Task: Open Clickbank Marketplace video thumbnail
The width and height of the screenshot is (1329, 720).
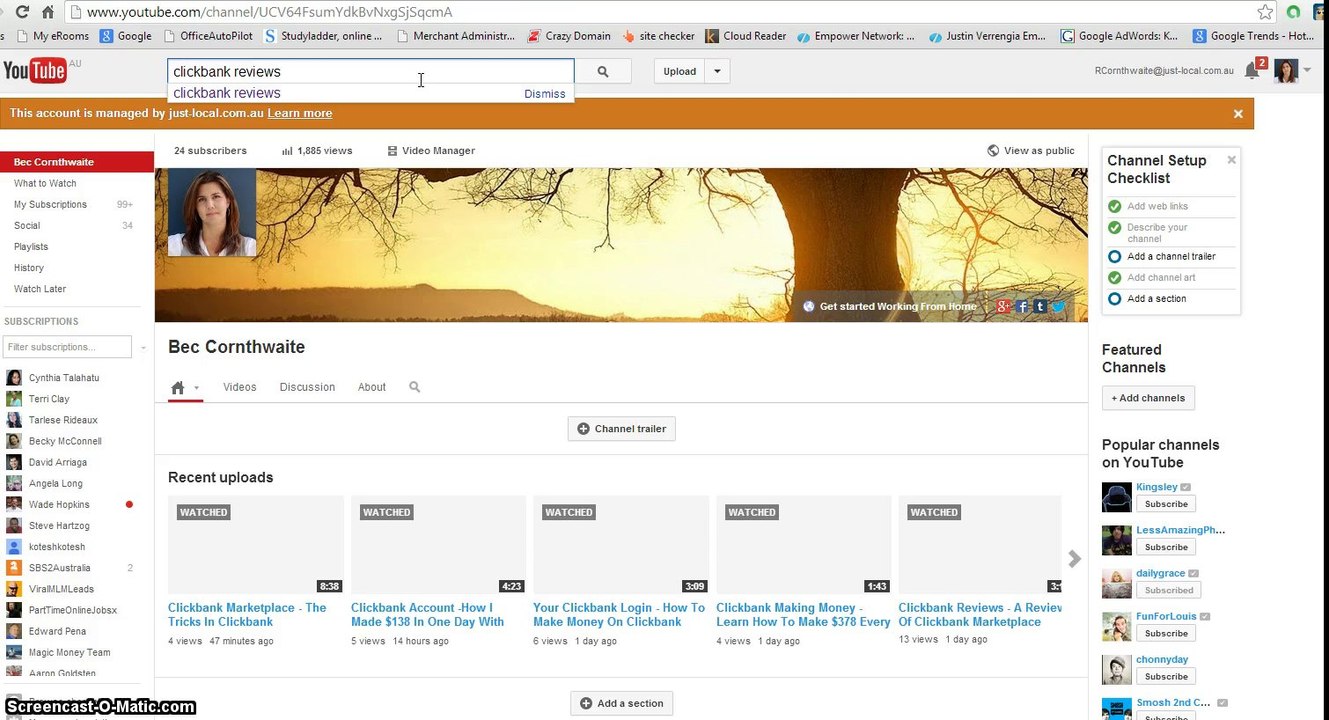Action: pyautogui.click(x=256, y=545)
